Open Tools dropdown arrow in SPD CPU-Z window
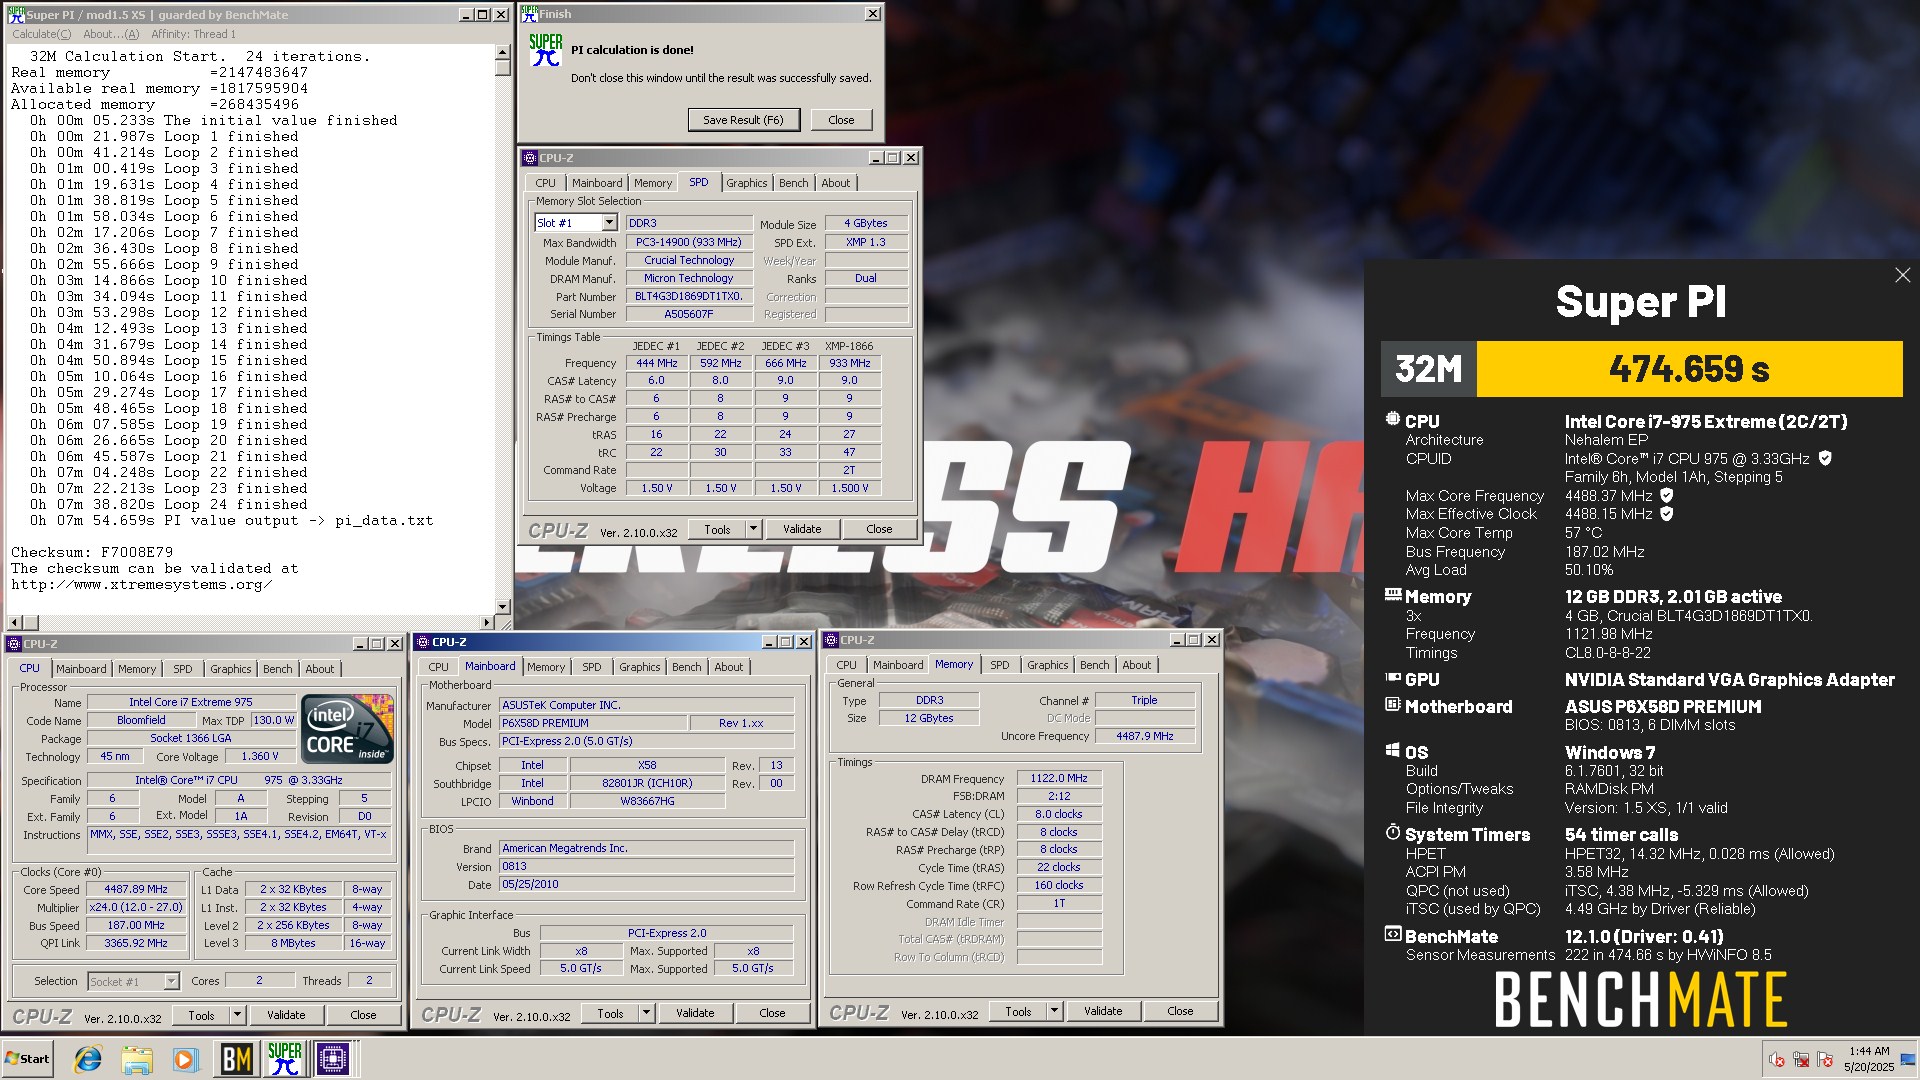1920x1080 pixels. [x=753, y=529]
